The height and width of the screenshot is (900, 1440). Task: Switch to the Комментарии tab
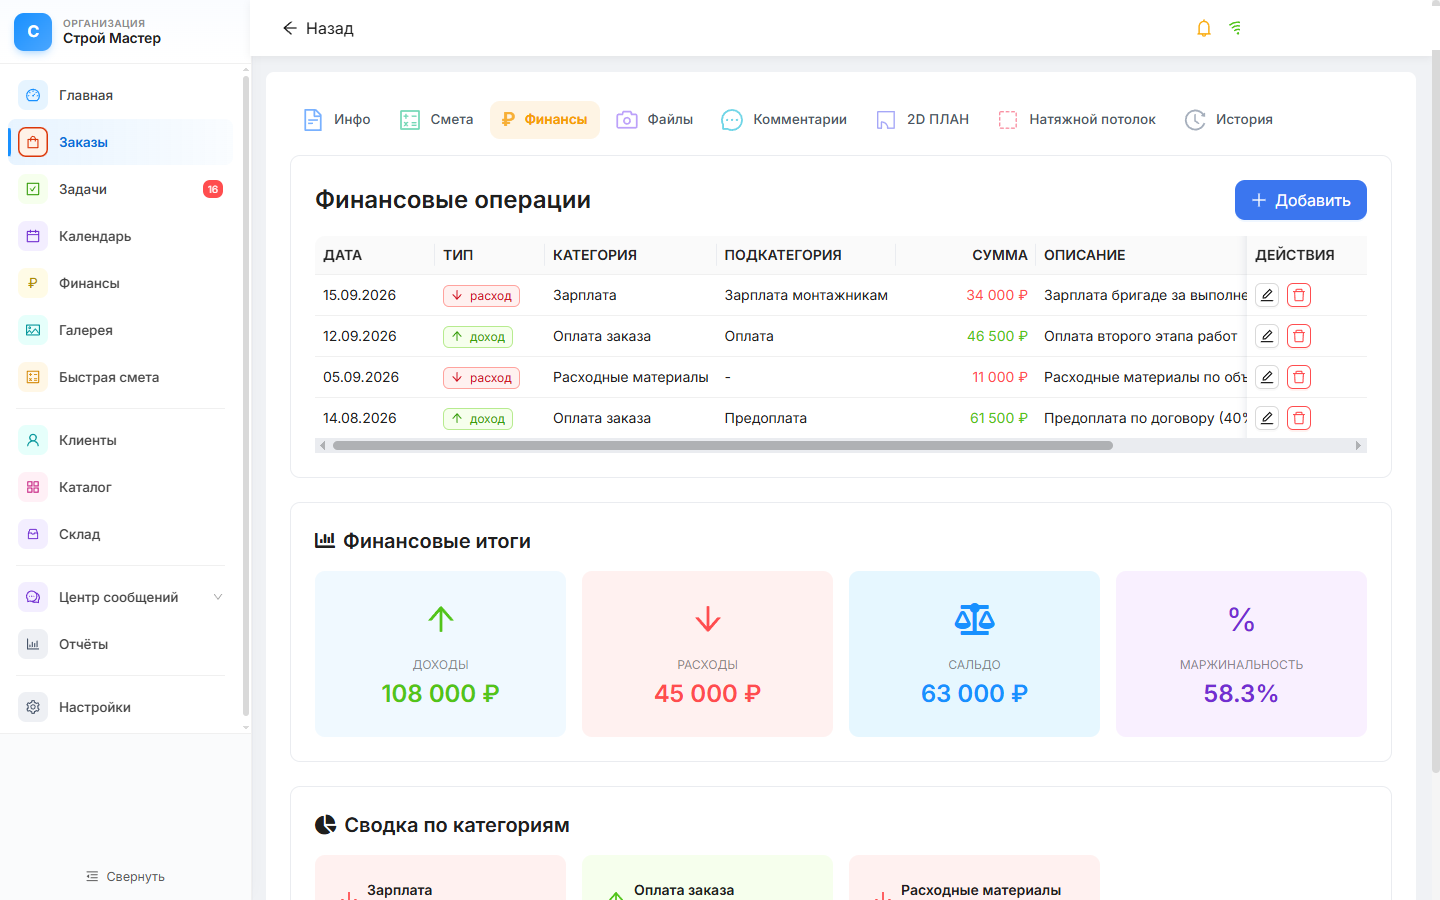[784, 119]
